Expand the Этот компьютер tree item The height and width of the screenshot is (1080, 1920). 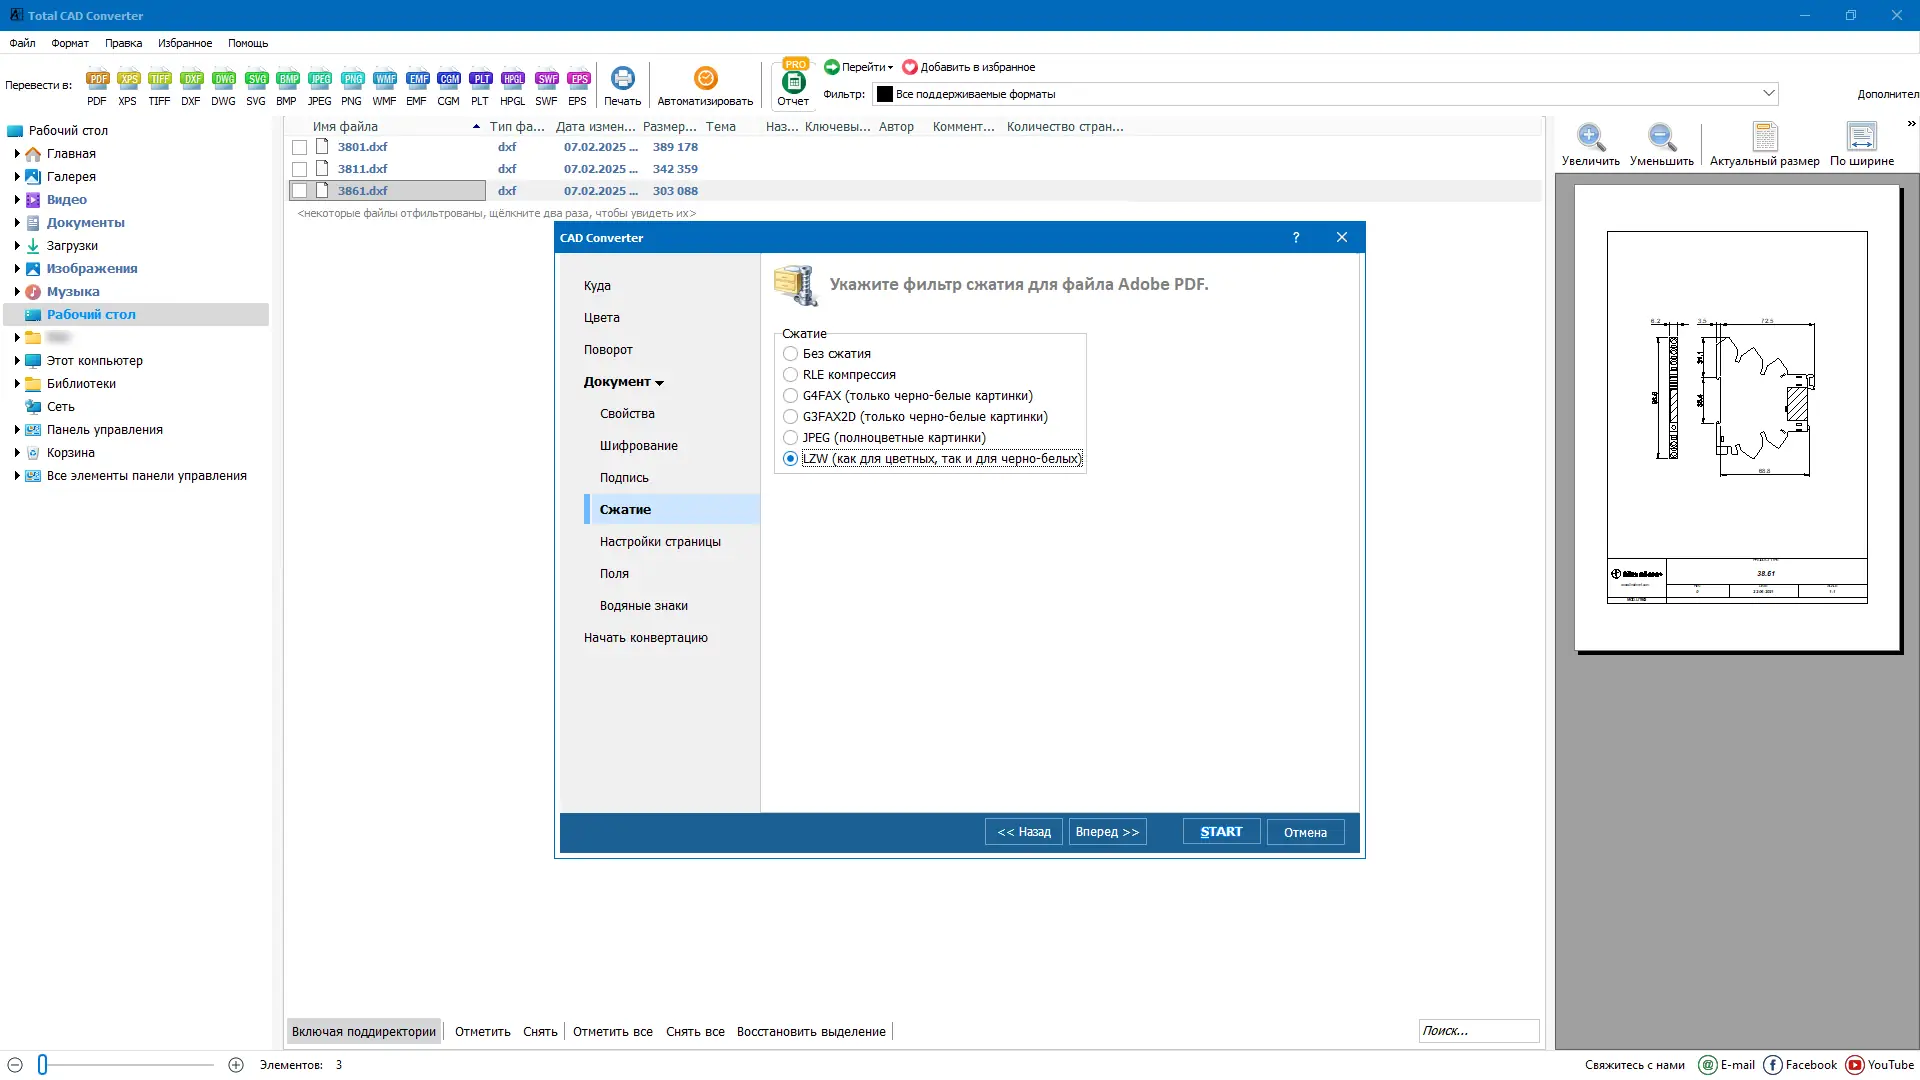[15, 360]
